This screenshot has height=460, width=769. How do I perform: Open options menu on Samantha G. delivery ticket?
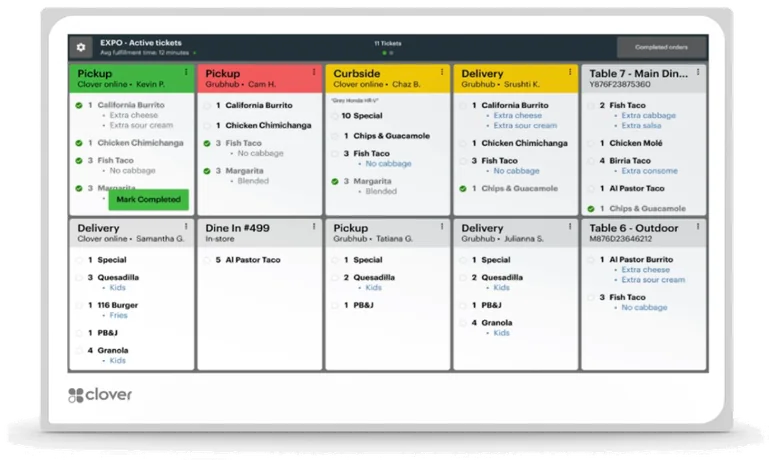coord(186,227)
